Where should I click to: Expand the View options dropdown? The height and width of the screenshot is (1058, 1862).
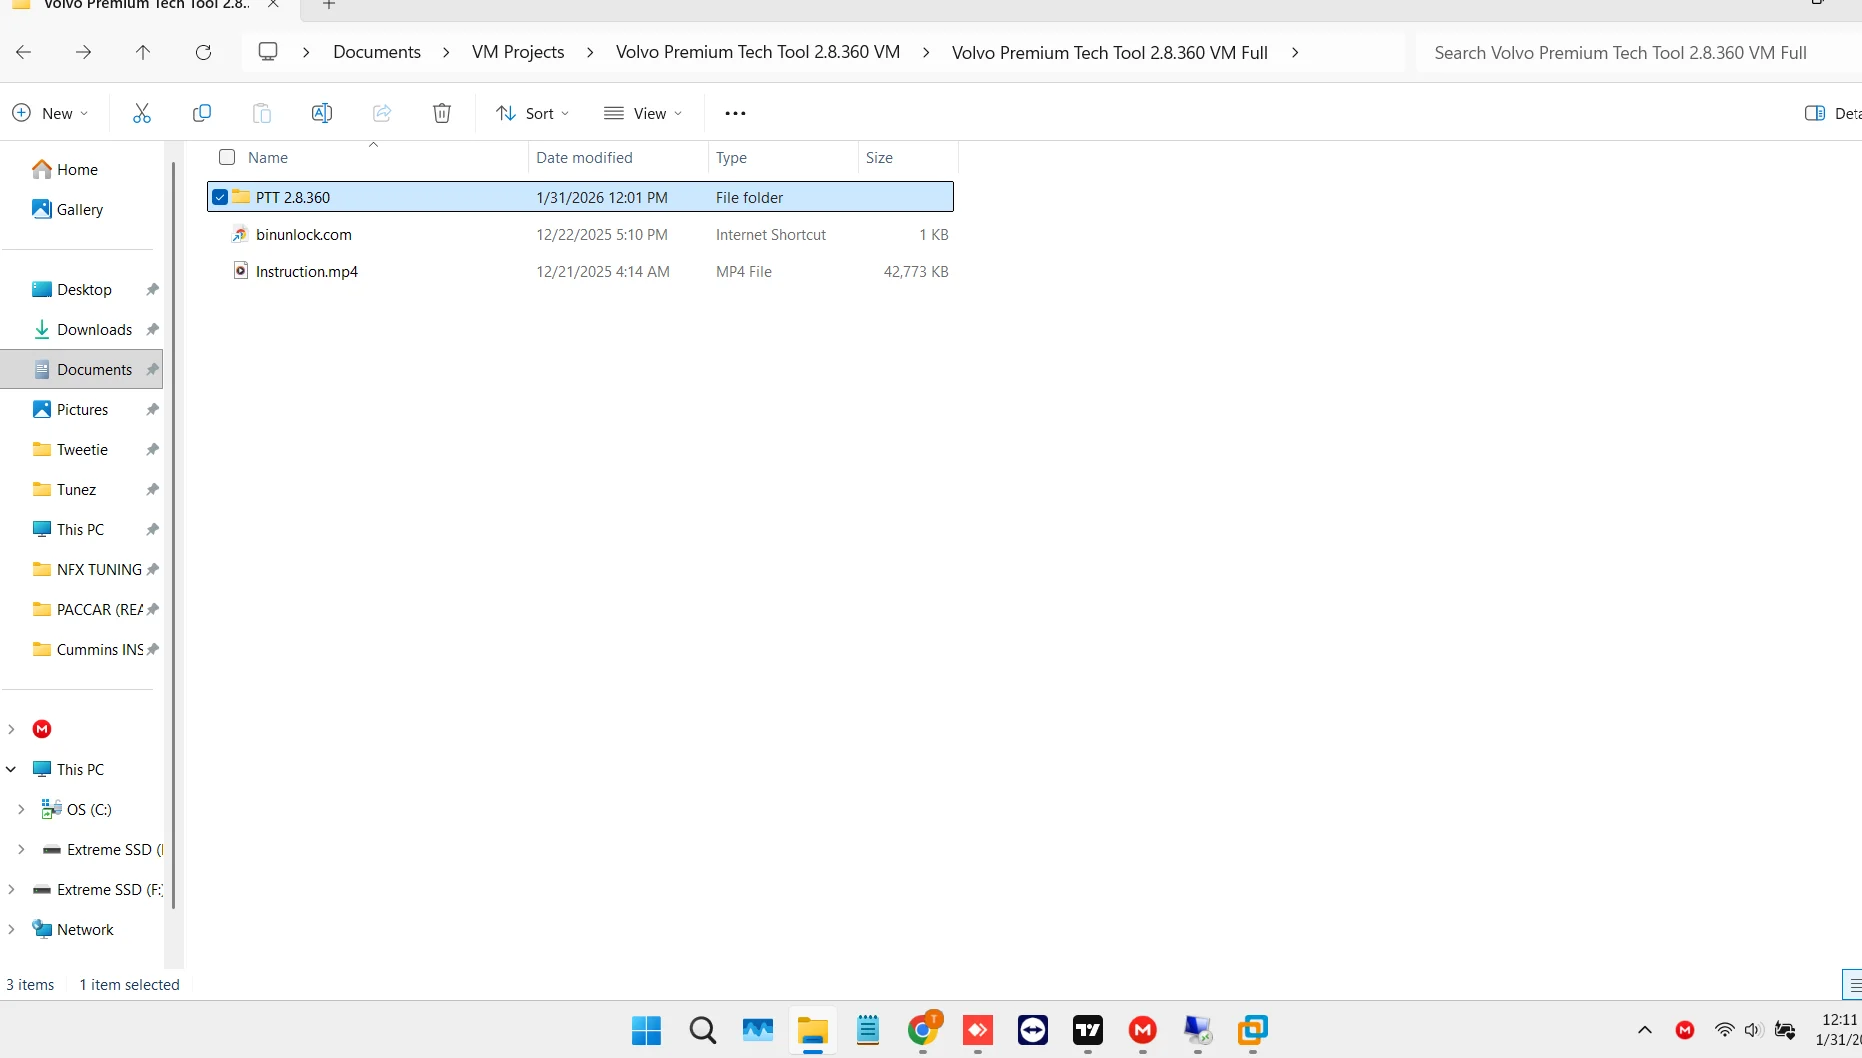click(x=643, y=113)
